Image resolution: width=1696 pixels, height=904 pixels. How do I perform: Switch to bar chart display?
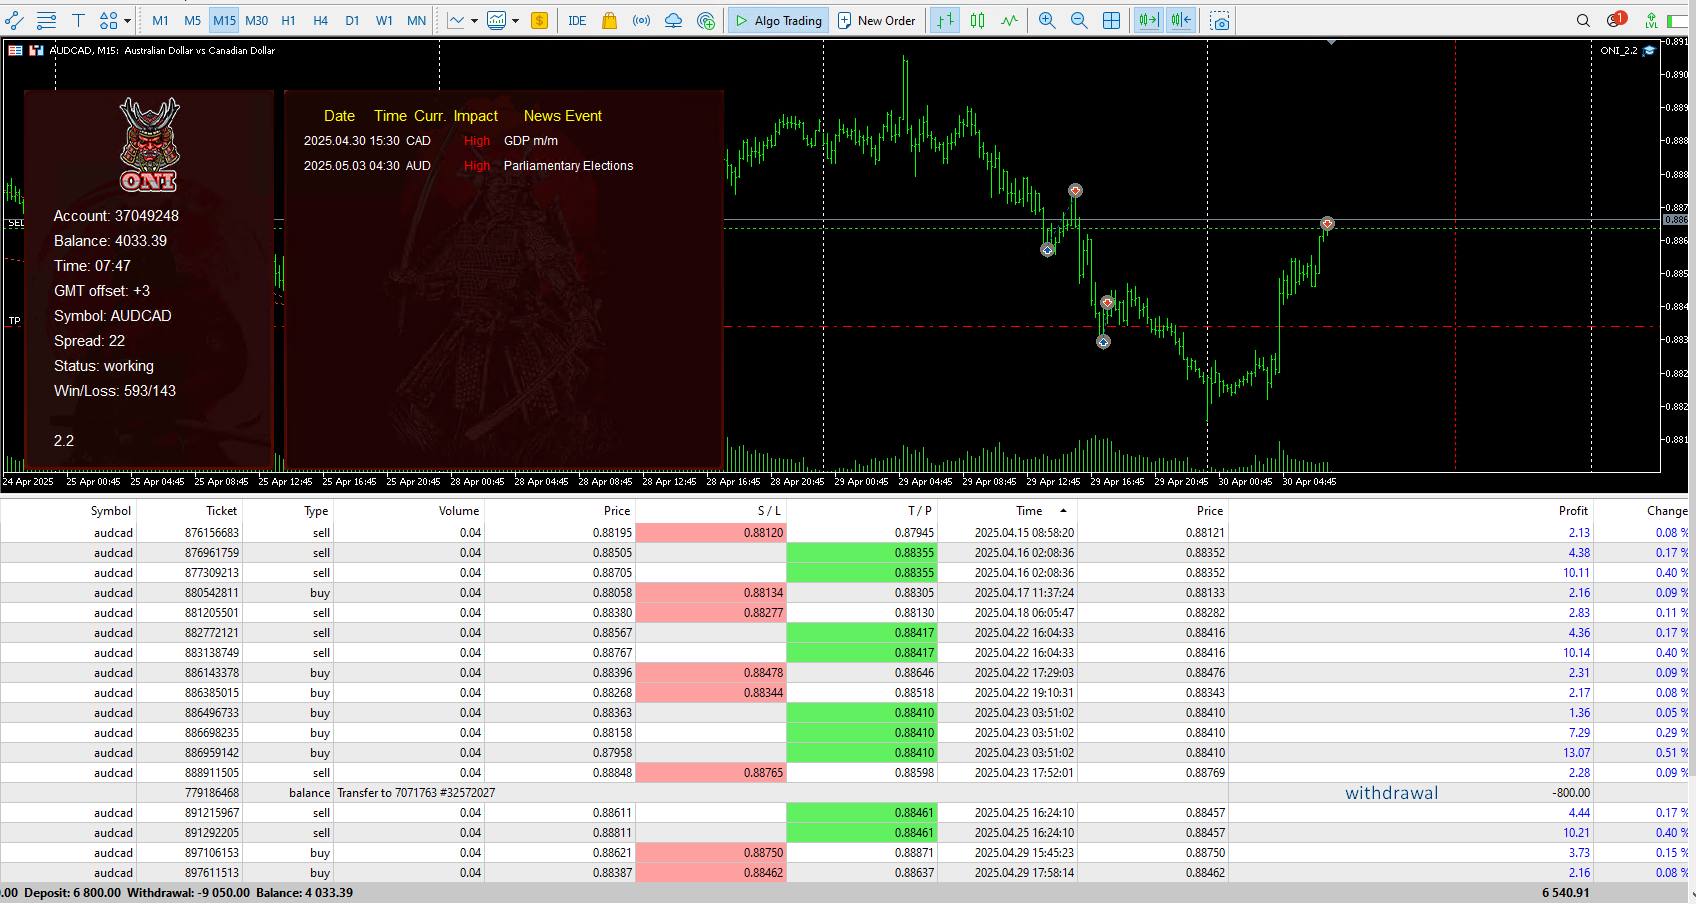[945, 20]
